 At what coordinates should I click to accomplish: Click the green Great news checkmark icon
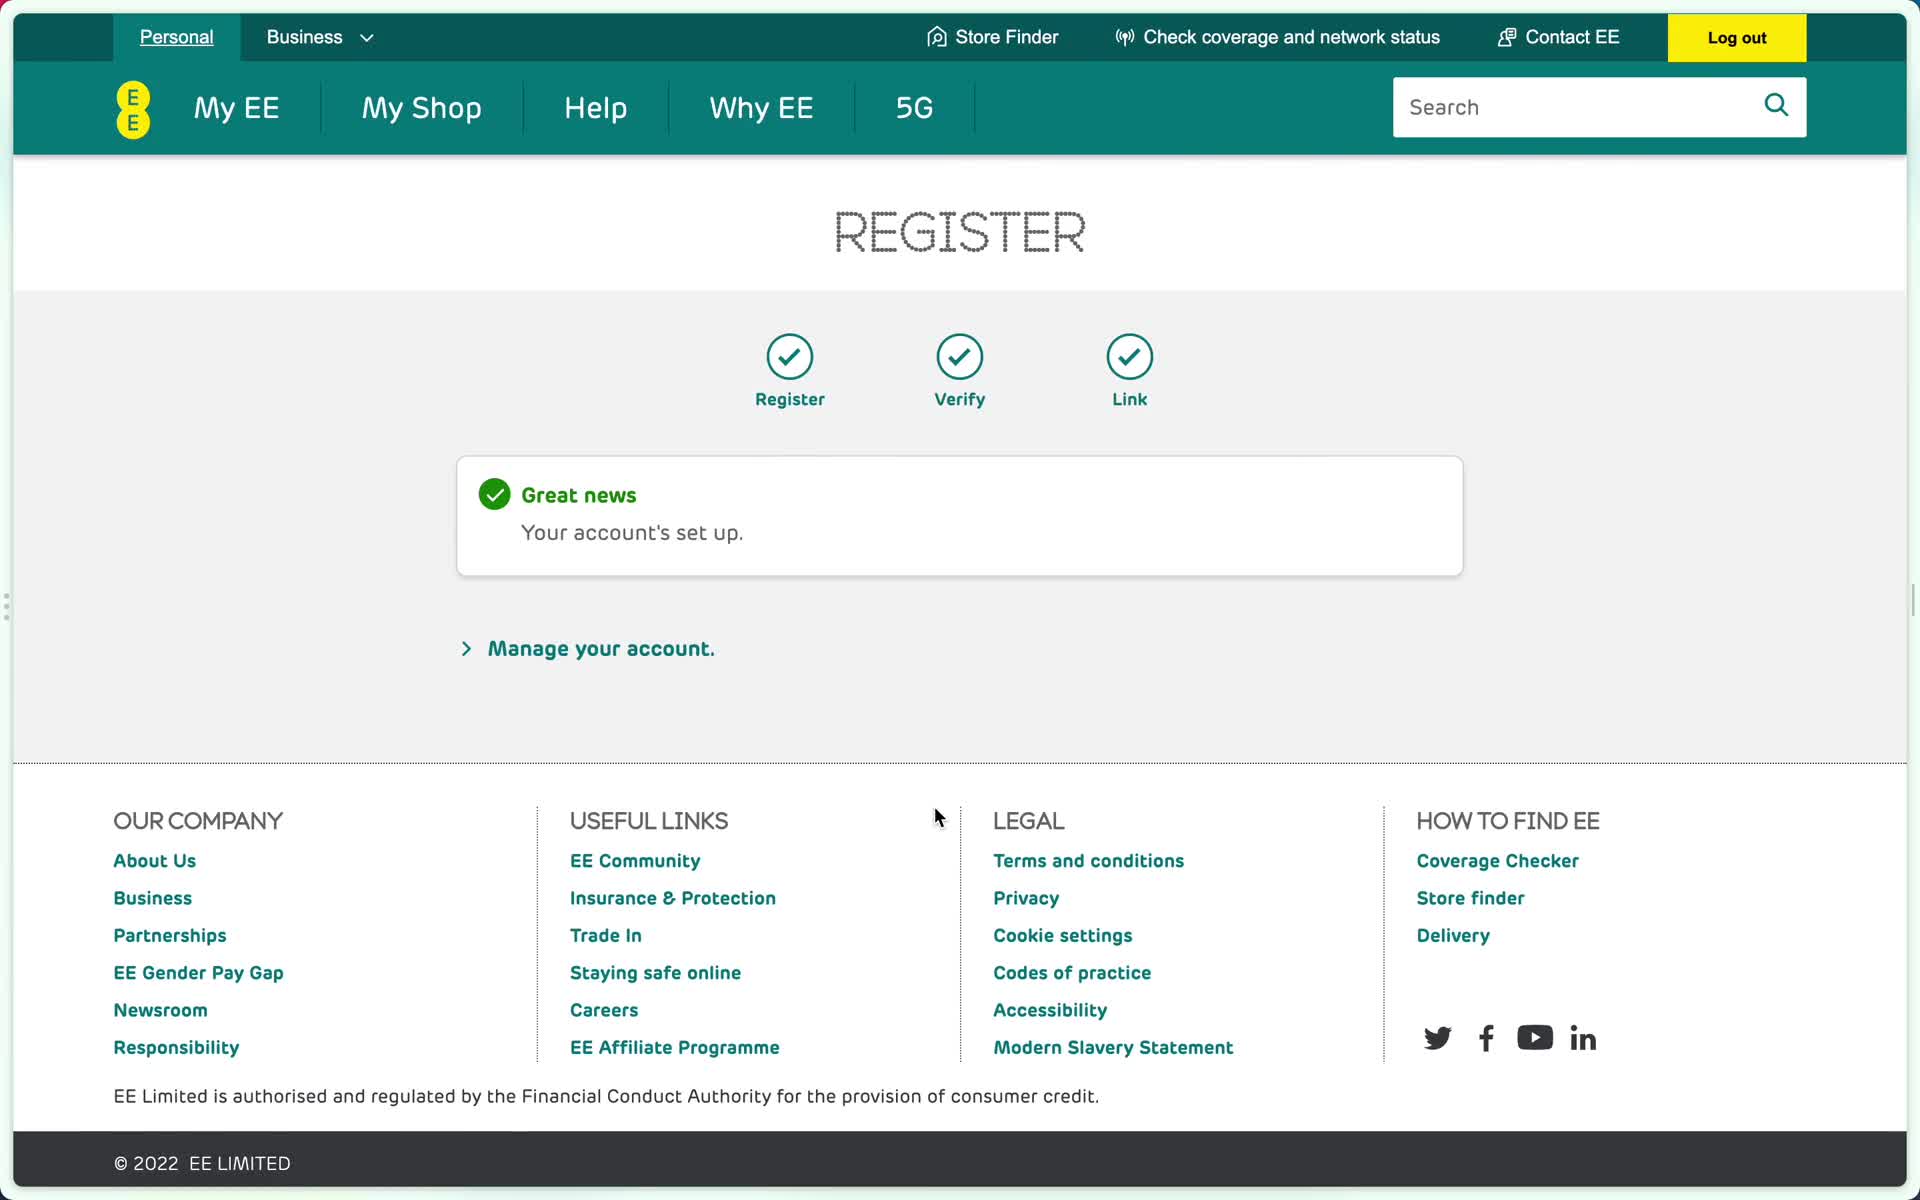494,494
